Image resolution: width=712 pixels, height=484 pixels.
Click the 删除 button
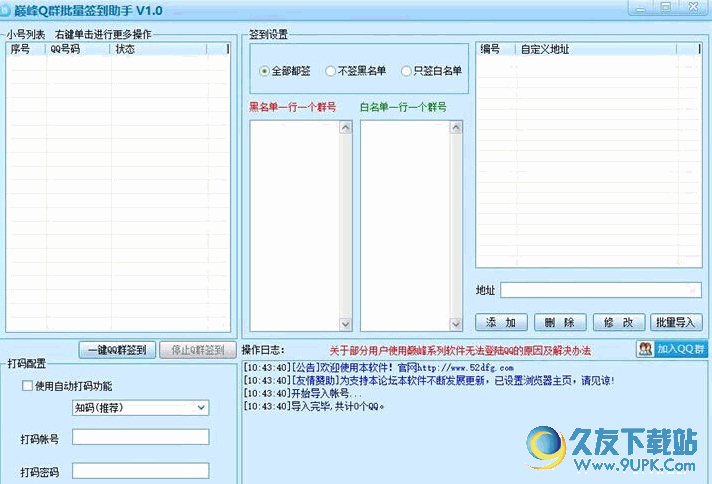point(560,322)
